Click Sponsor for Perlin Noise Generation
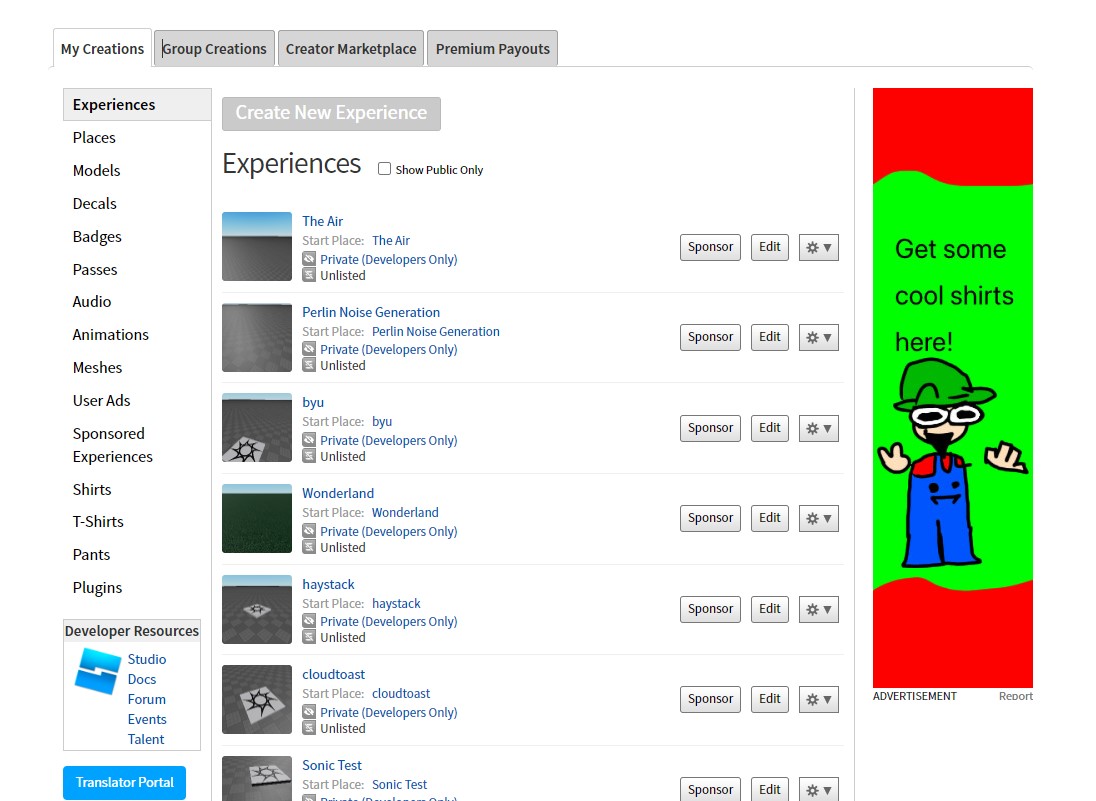This screenshot has width=1096, height=801. (x=710, y=338)
